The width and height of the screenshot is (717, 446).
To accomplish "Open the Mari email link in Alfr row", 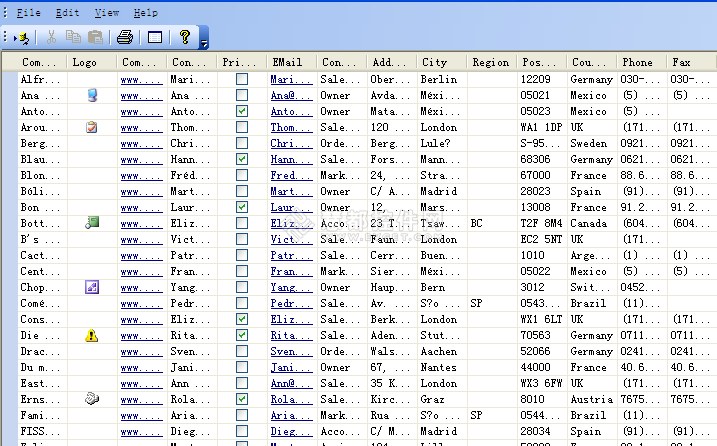I will (291, 80).
